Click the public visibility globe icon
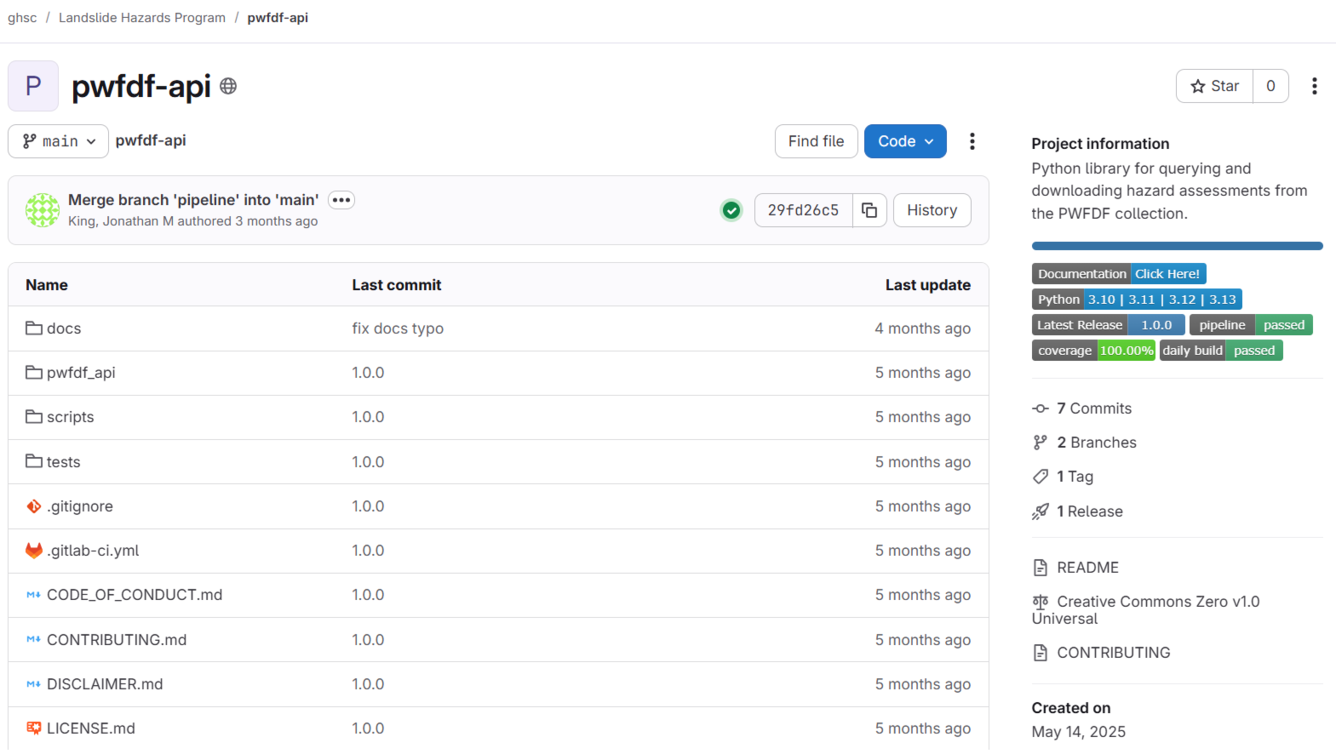The width and height of the screenshot is (1336, 754). 228,87
